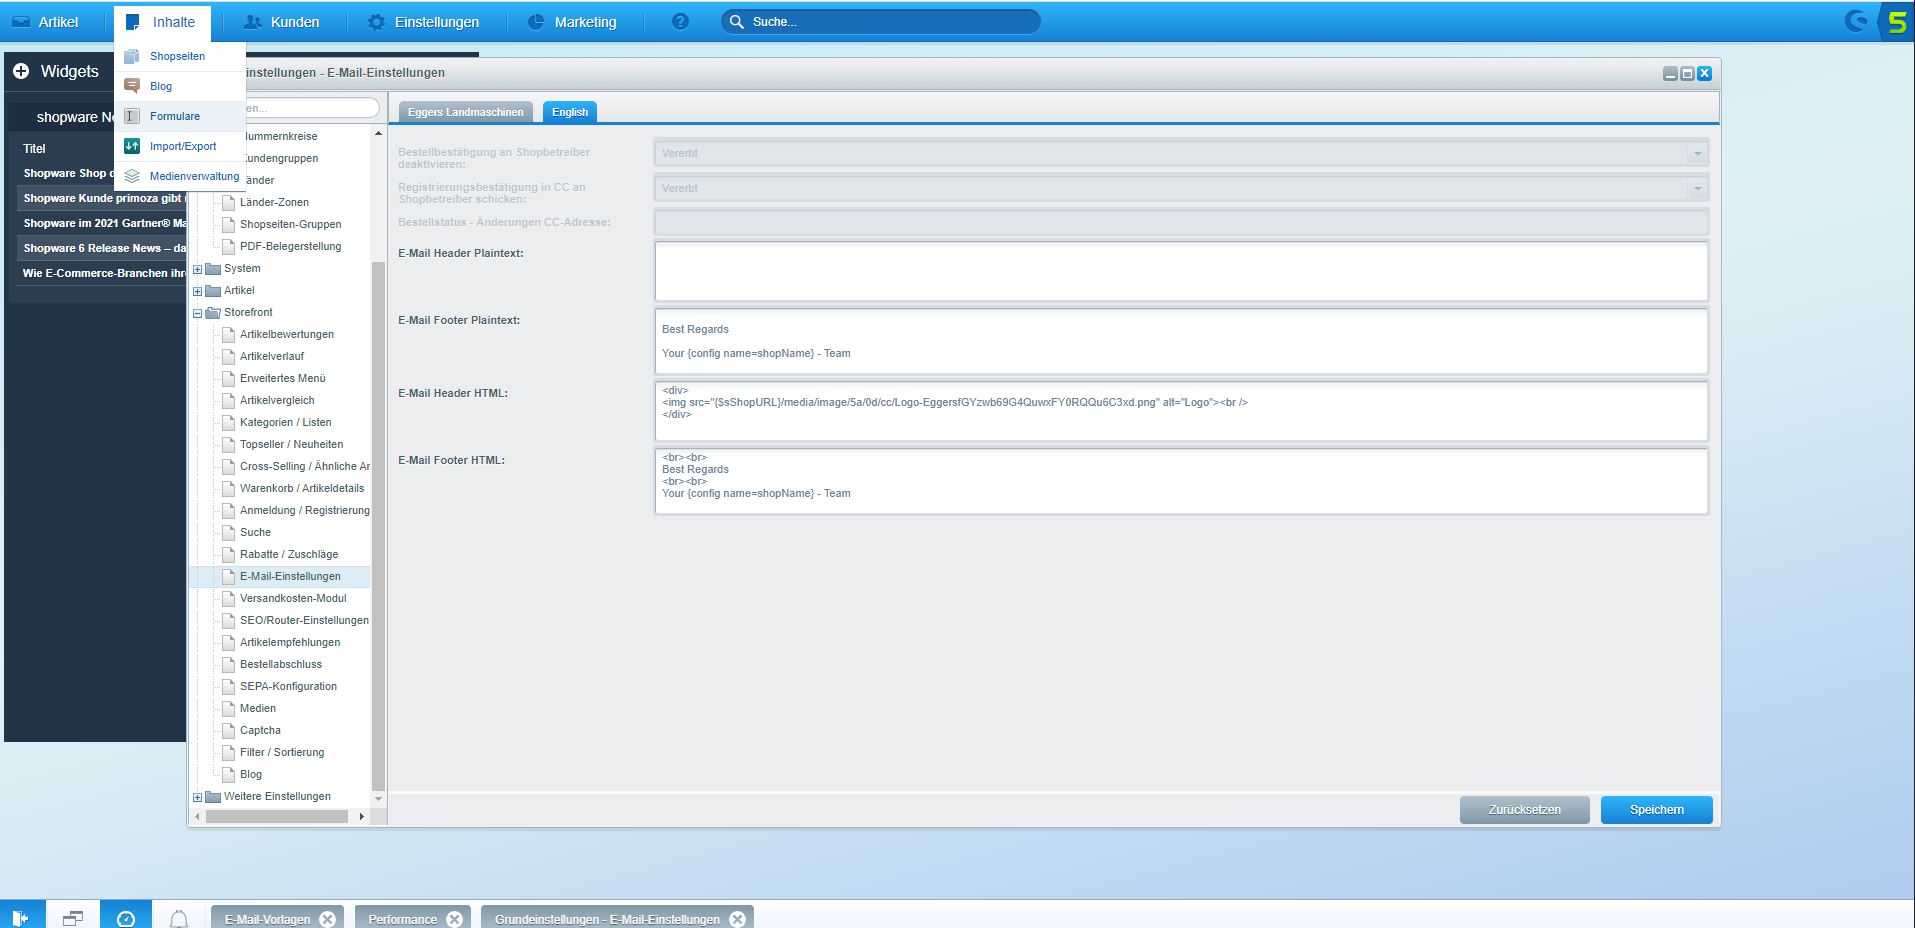
Task: Click the plus icon next to Widgets
Action: tap(21, 71)
